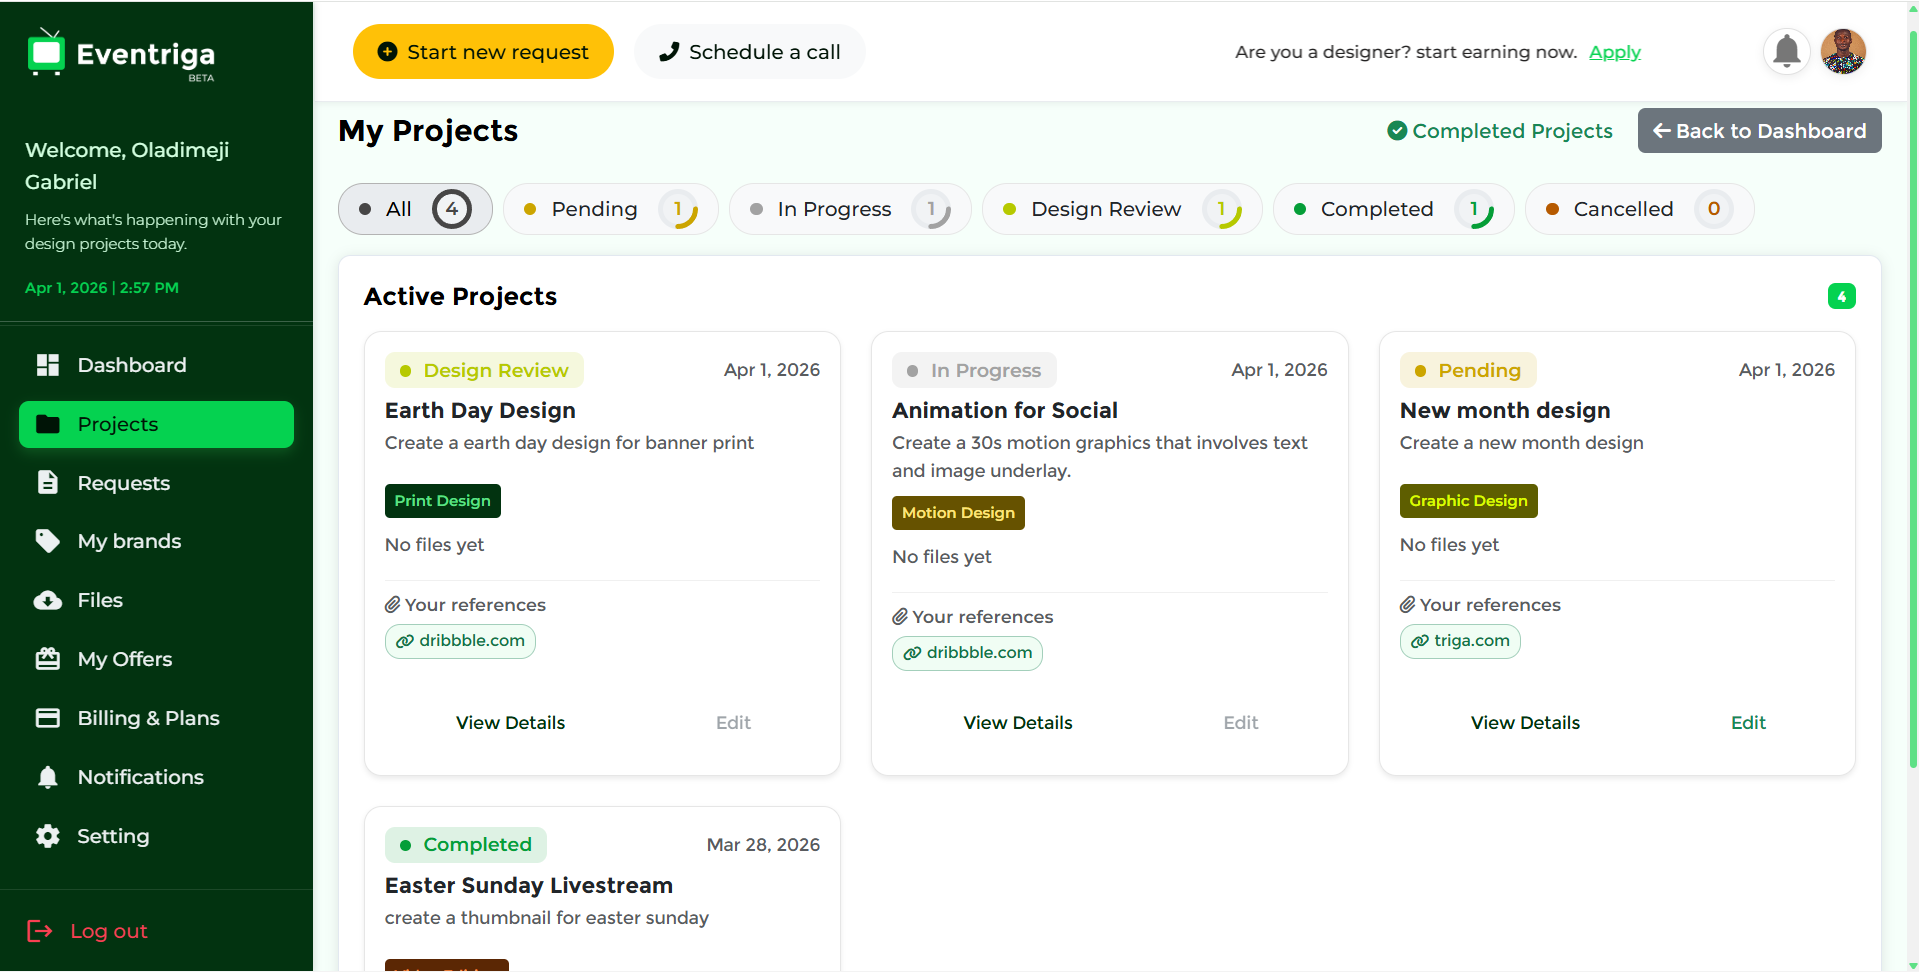Select the All filter tab
1919x972 pixels.
point(415,209)
